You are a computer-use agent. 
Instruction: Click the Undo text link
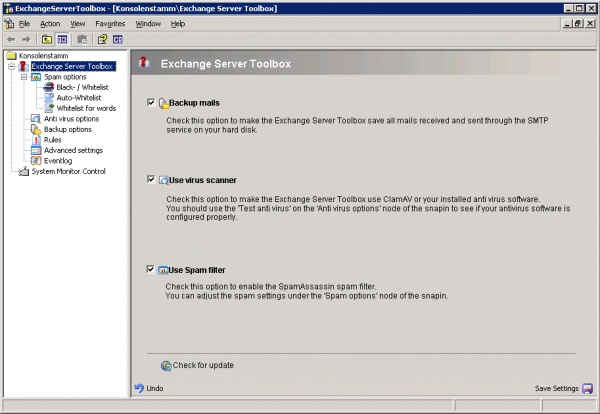point(155,388)
